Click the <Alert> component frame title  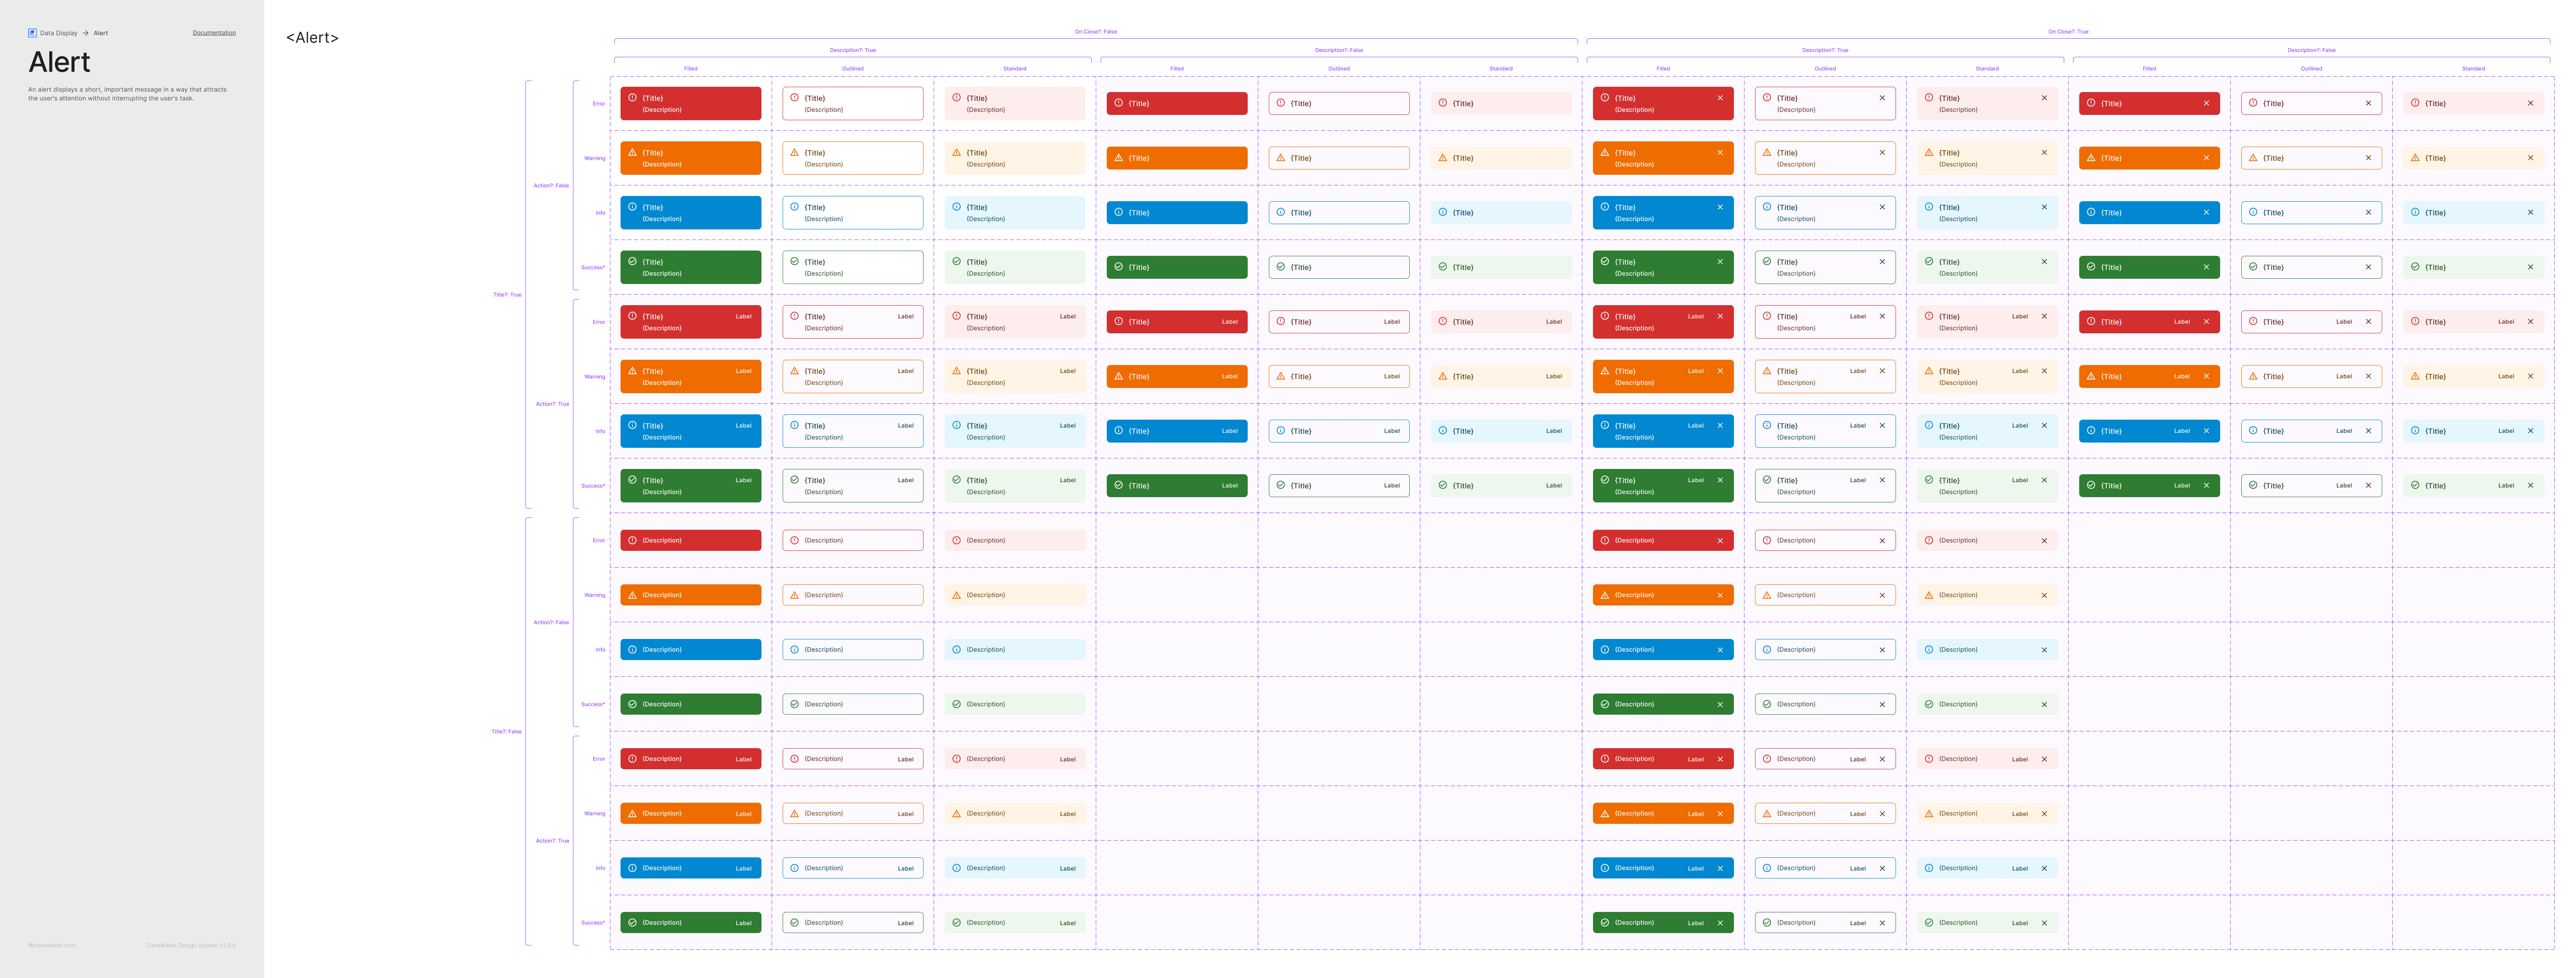point(312,38)
